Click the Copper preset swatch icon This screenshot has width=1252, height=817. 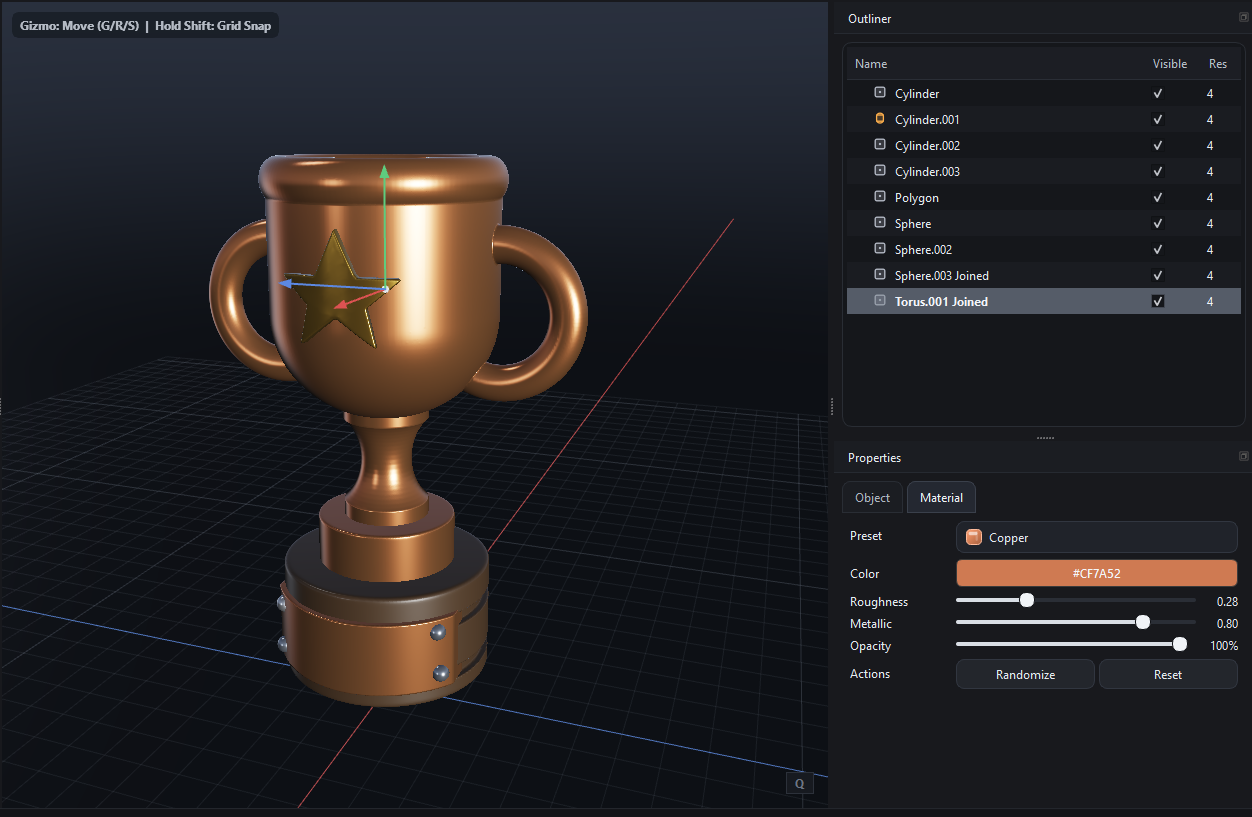pyautogui.click(x=973, y=537)
